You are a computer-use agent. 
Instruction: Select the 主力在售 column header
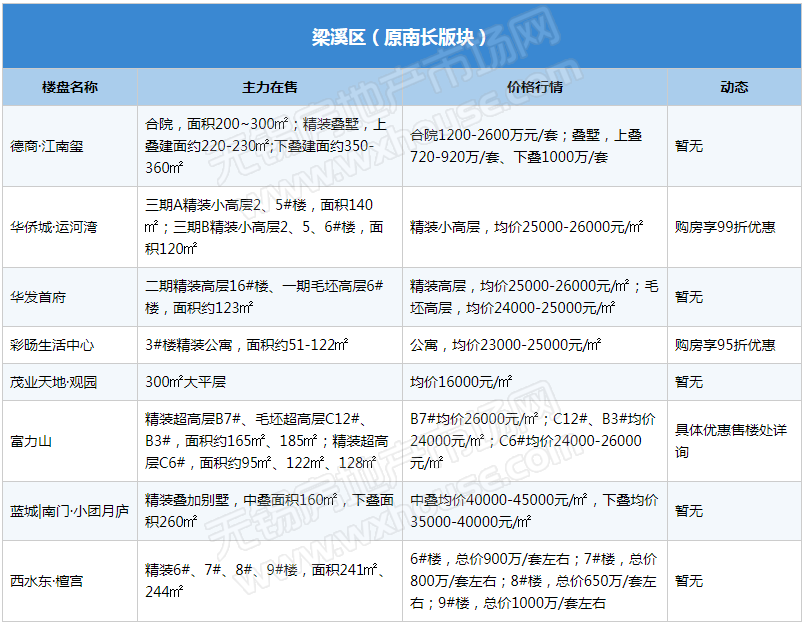pyautogui.click(x=270, y=87)
